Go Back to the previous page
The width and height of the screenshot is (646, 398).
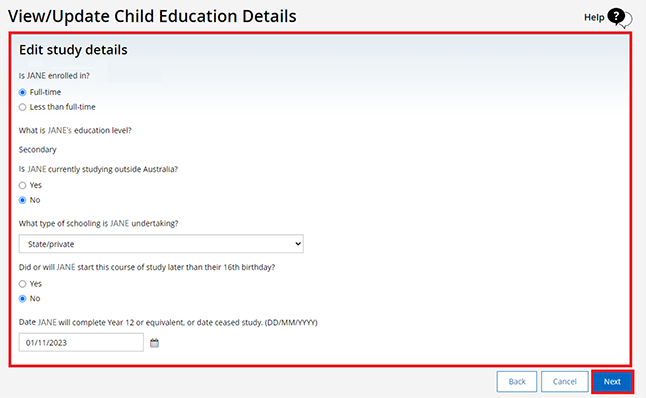coord(517,382)
